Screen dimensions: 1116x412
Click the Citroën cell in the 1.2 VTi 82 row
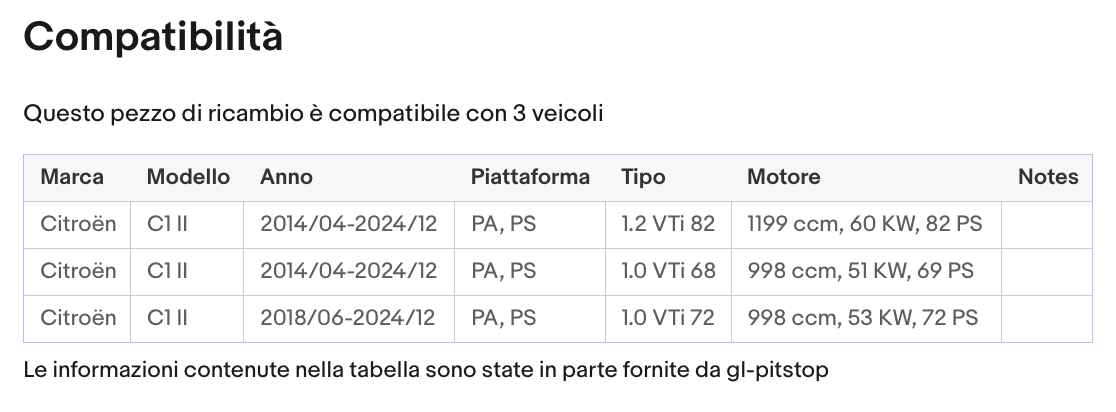[x=78, y=224]
